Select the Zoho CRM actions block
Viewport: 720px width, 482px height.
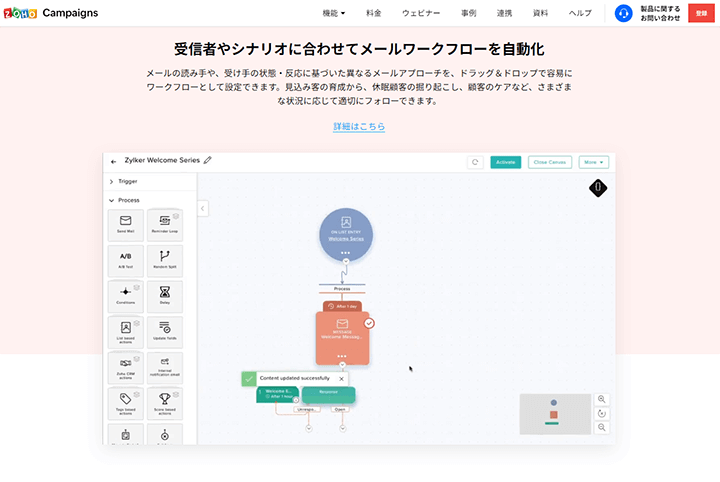pos(125,368)
